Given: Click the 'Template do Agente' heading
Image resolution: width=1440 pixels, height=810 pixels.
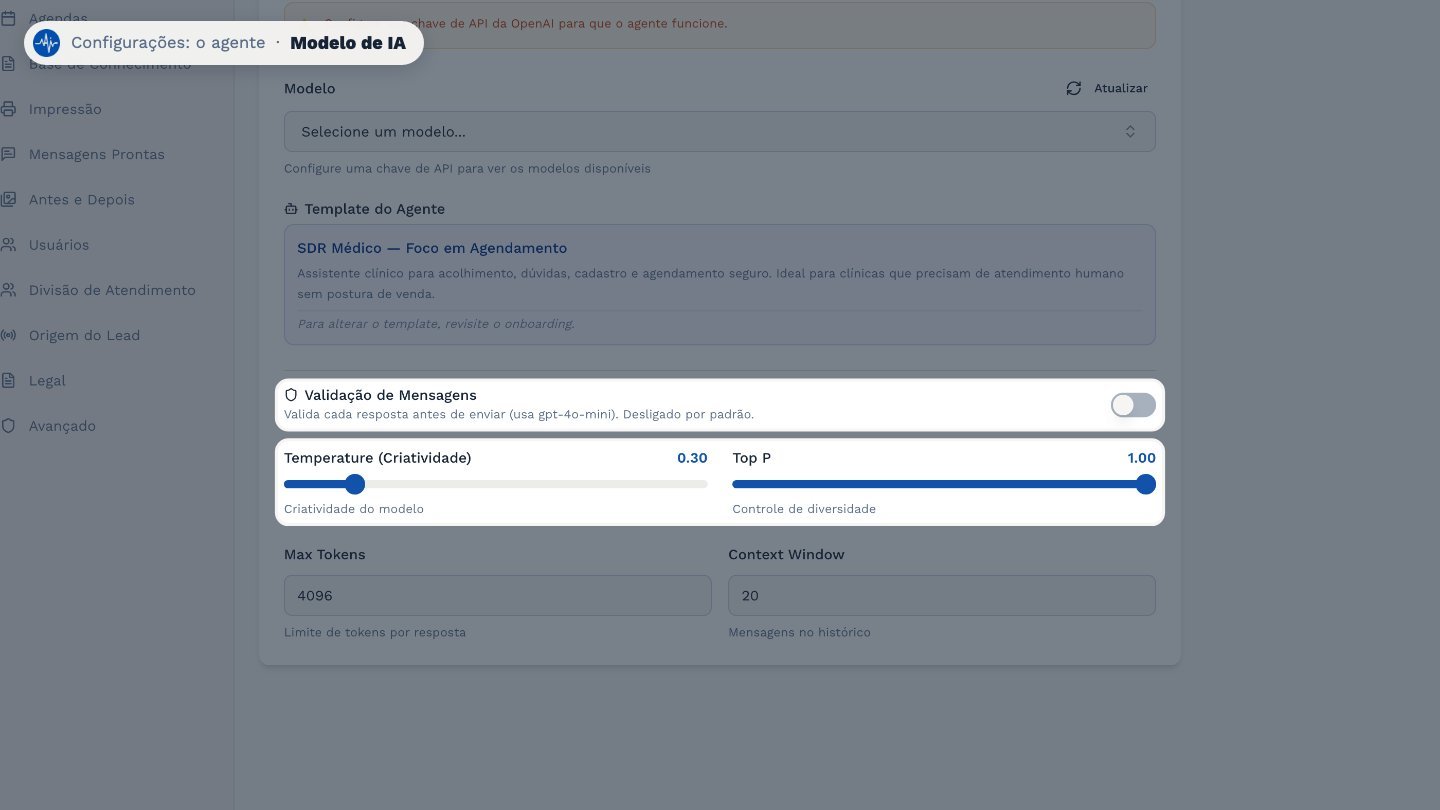Looking at the screenshot, I should click(375, 209).
